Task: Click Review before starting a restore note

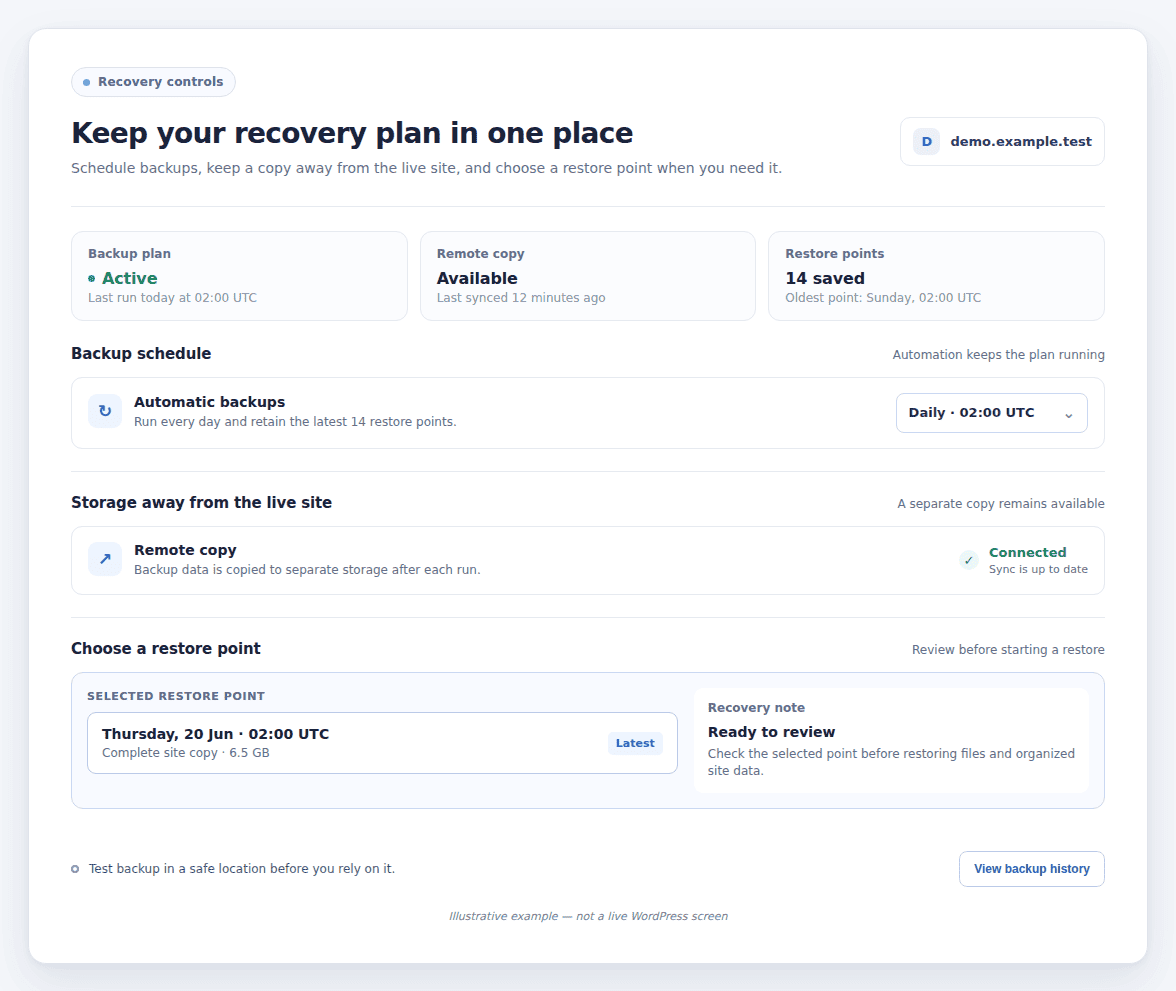Action: [x=1008, y=650]
